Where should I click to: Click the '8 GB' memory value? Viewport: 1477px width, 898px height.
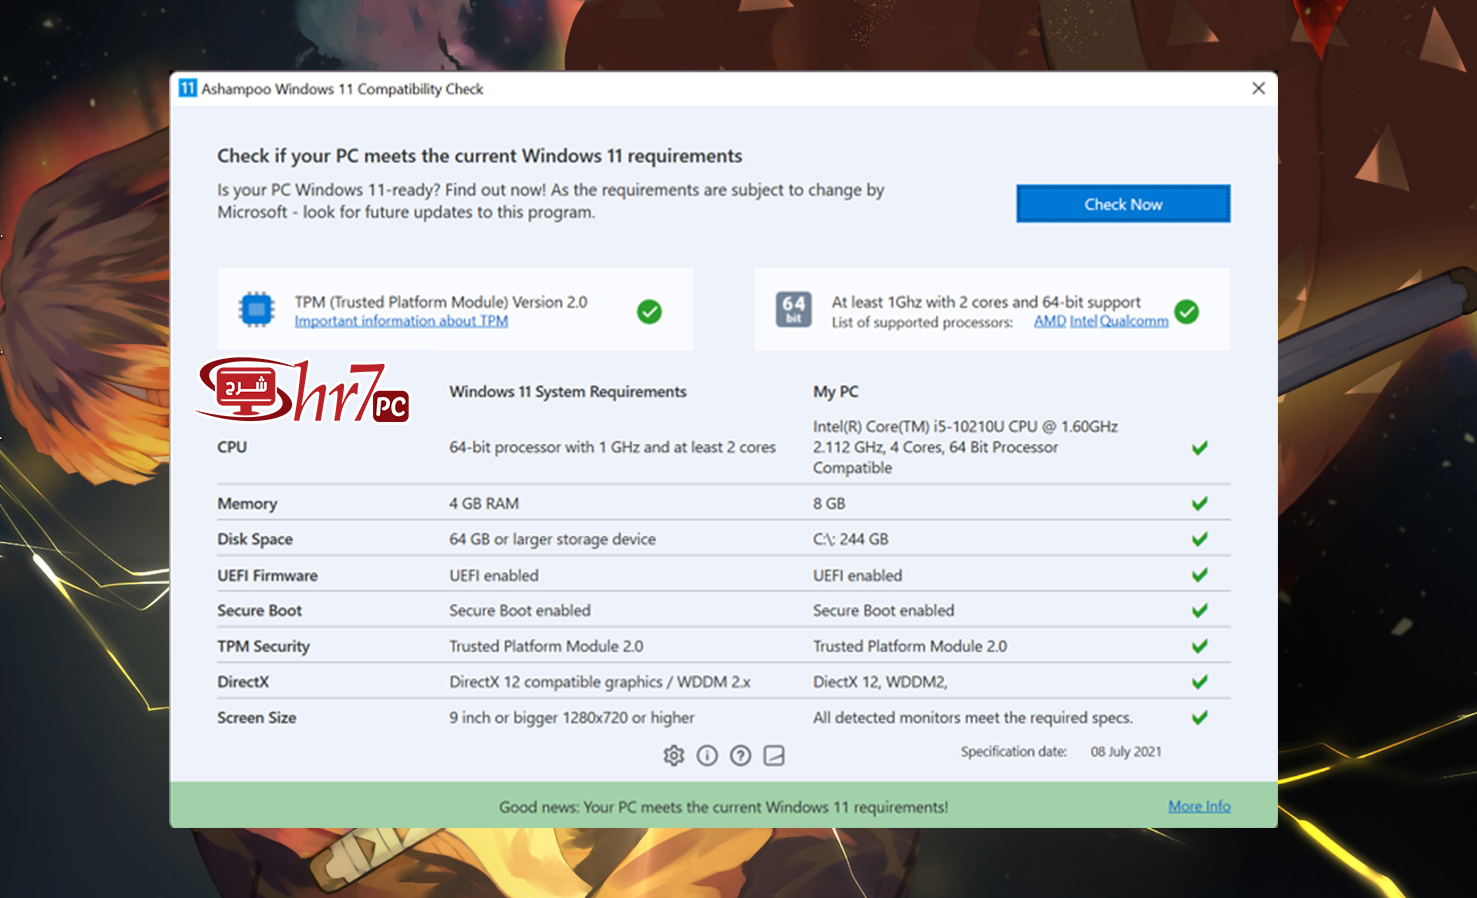point(829,503)
